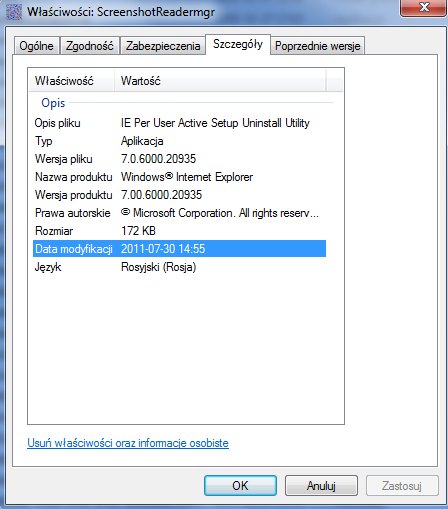Open the Zgodność tab
This screenshot has width=448, height=509.
point(89,46)
